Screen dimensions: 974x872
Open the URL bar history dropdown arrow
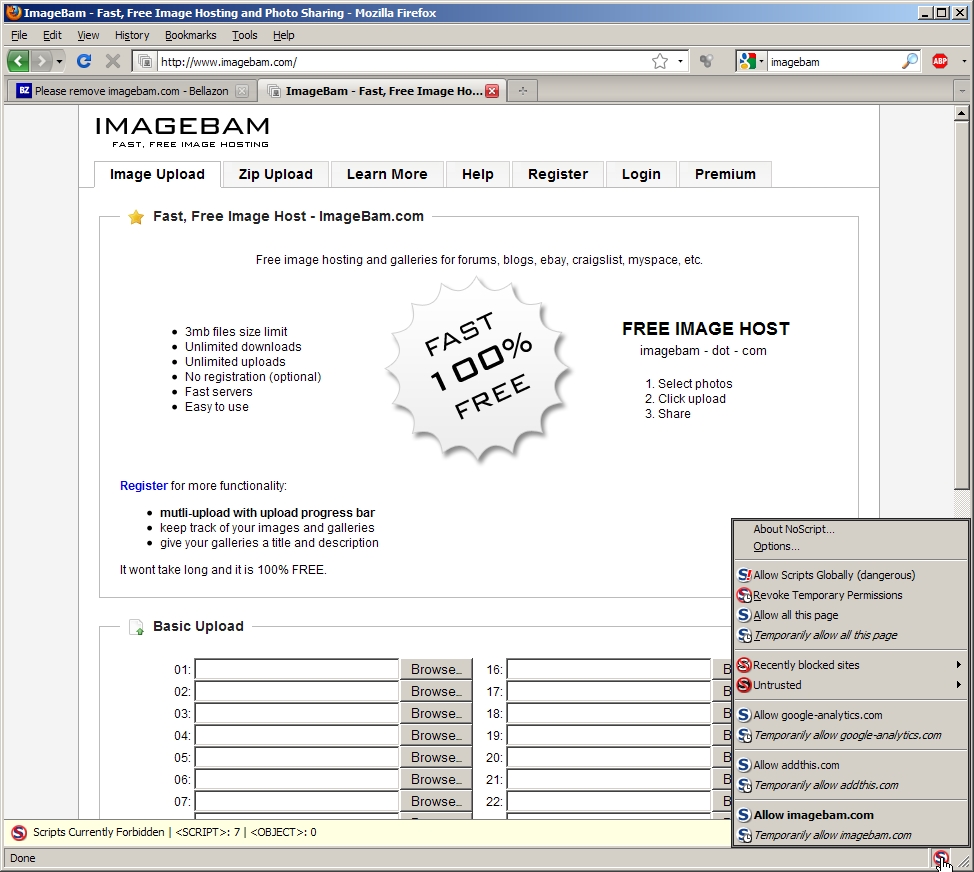pos(681,61)
